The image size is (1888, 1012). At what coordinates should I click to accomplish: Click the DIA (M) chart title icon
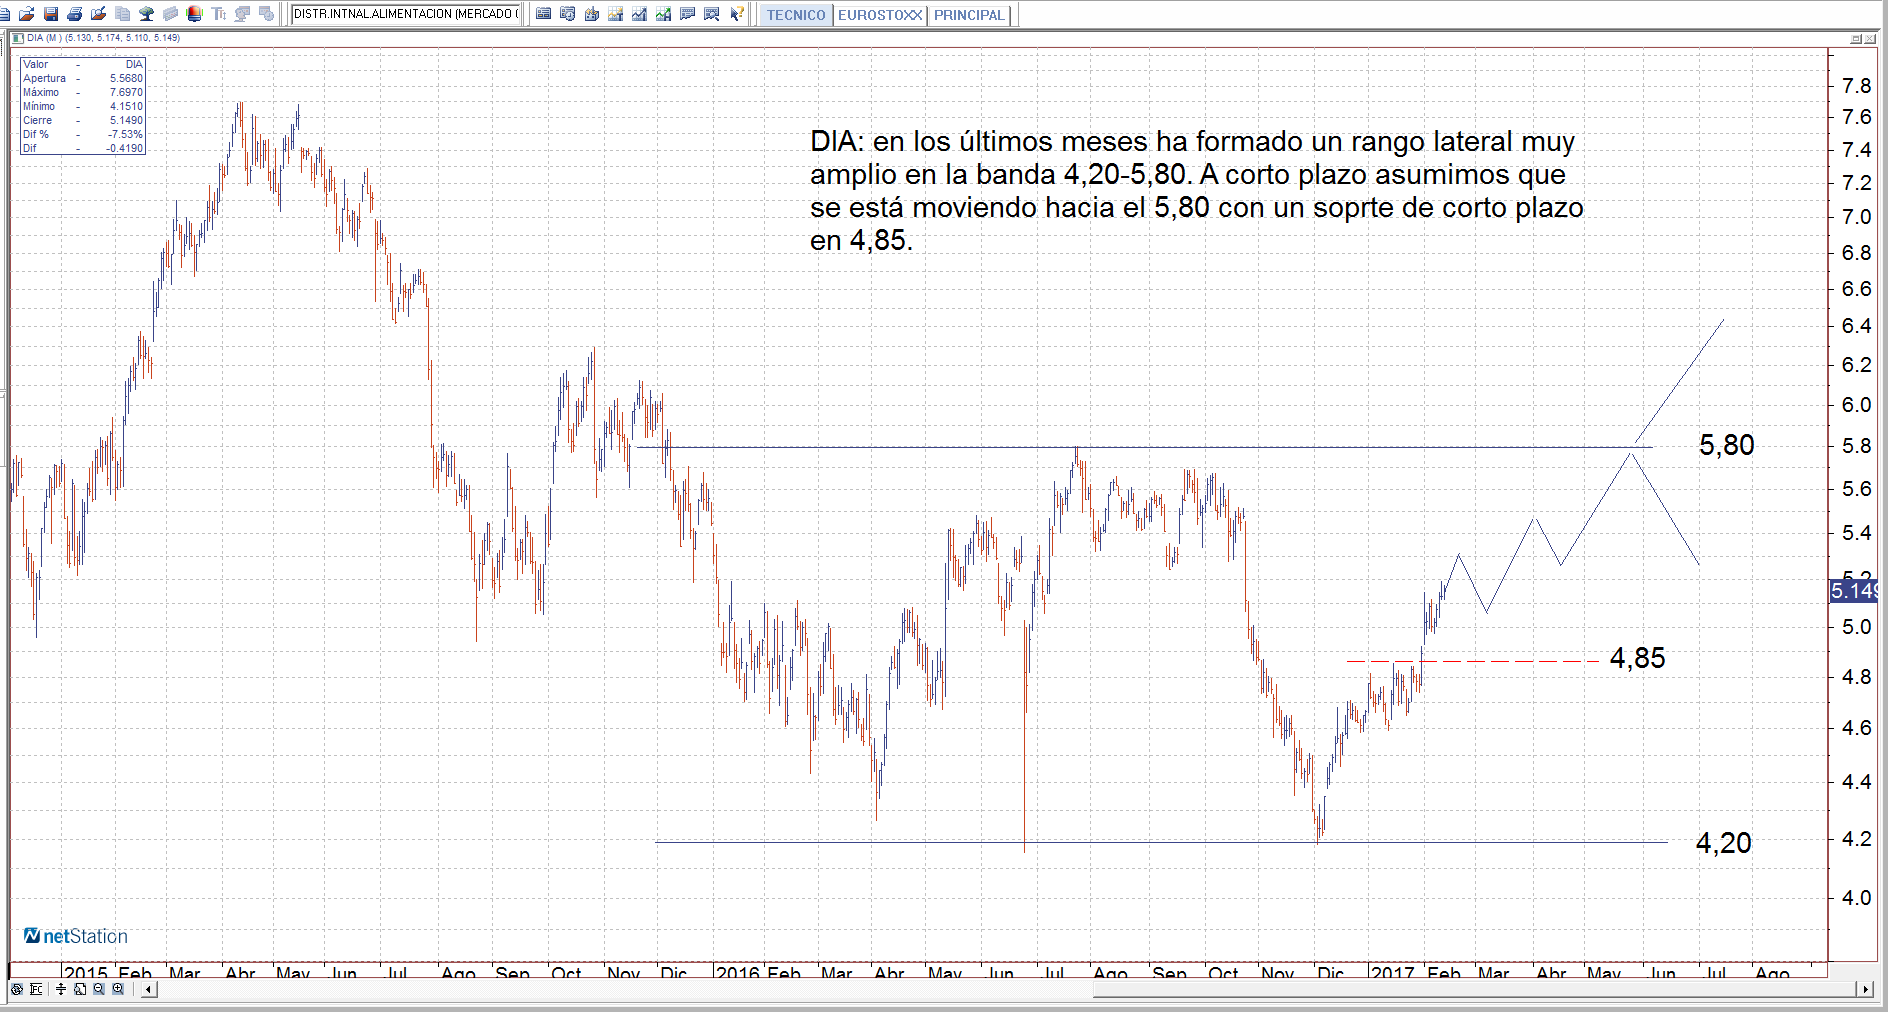coord(17,38)
